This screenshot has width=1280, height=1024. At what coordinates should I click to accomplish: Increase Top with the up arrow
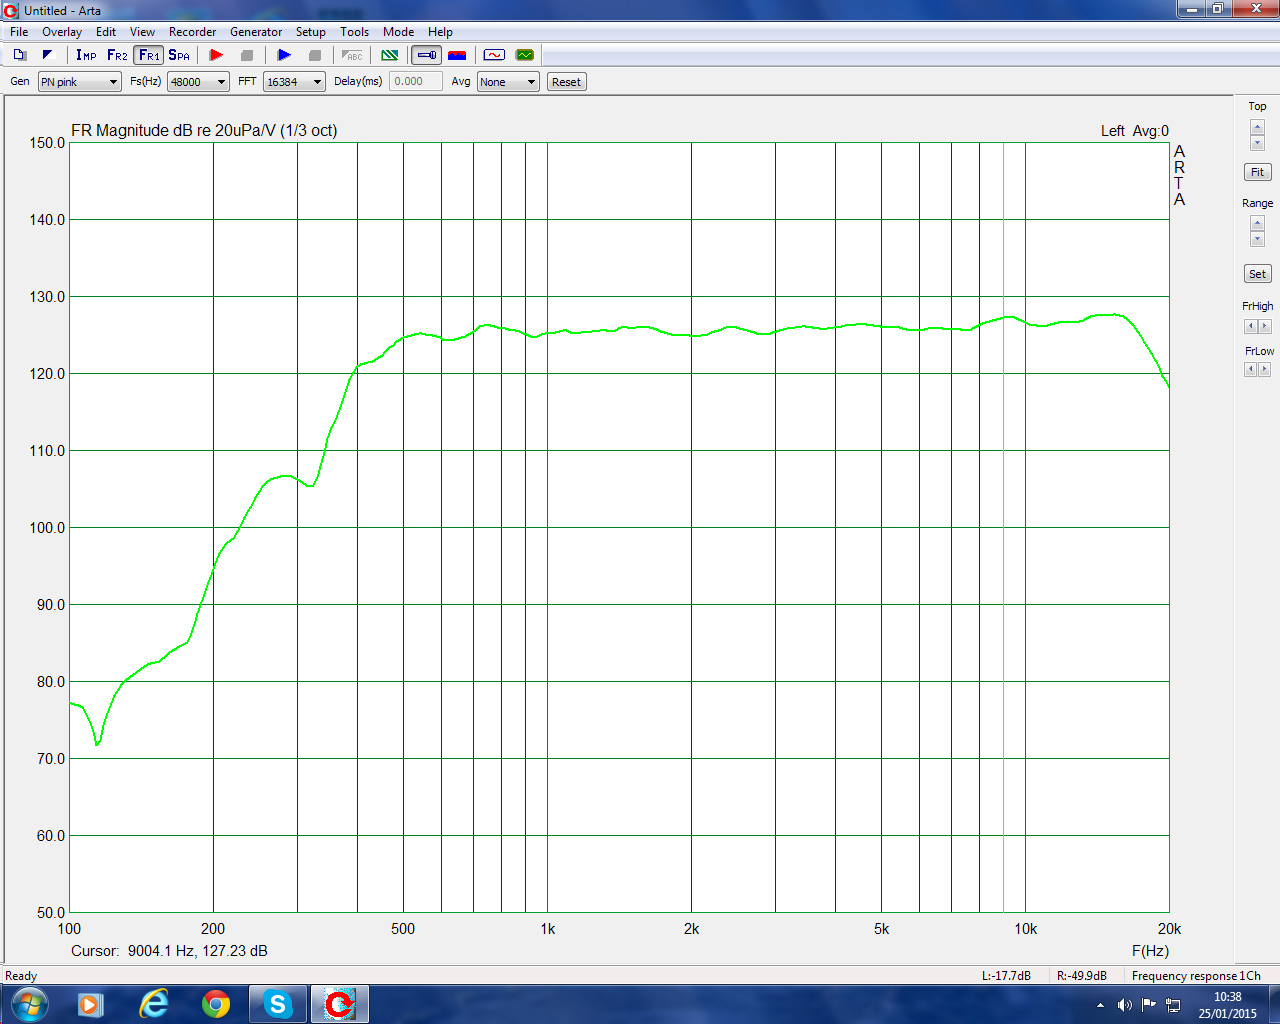(x=1257, y=127)
